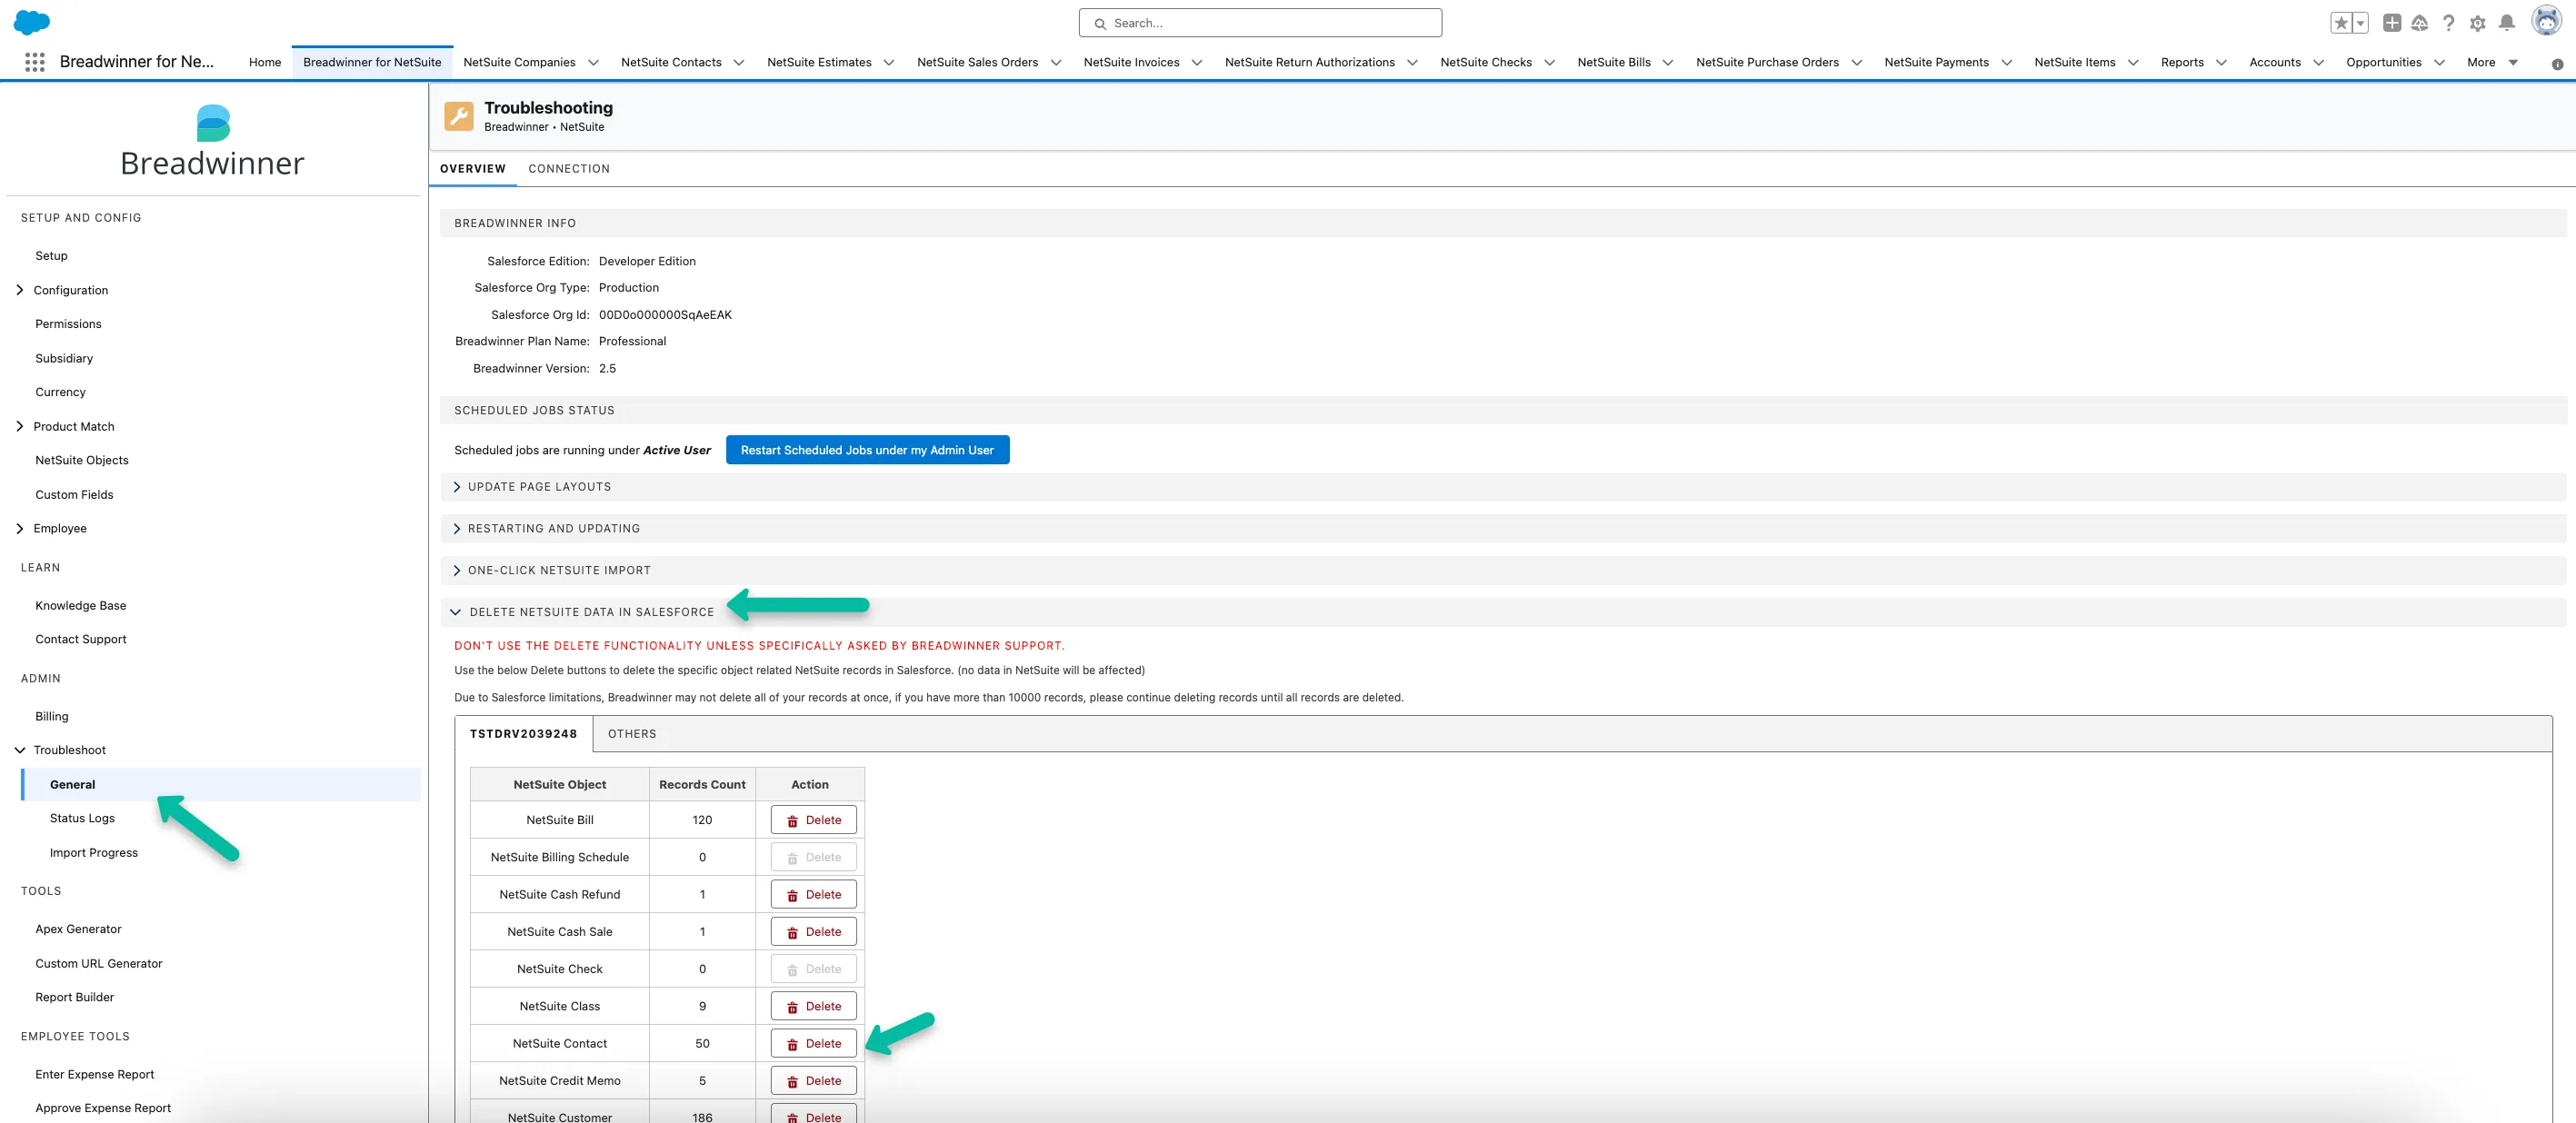The width and height of the screenshot is (2576, 1123).
Task: Go to the Home navigation tab
Action: click(265, 63)
